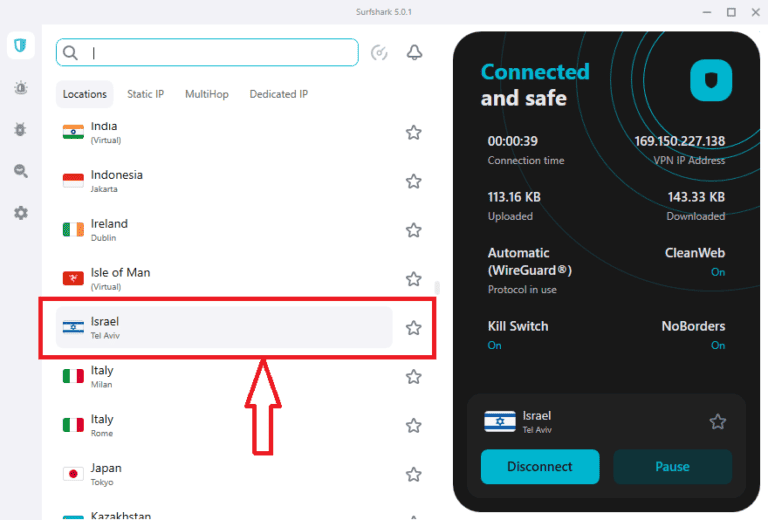Switch to the Locations tab
This screenshot has width=768, height=520.
coord(84,94)
